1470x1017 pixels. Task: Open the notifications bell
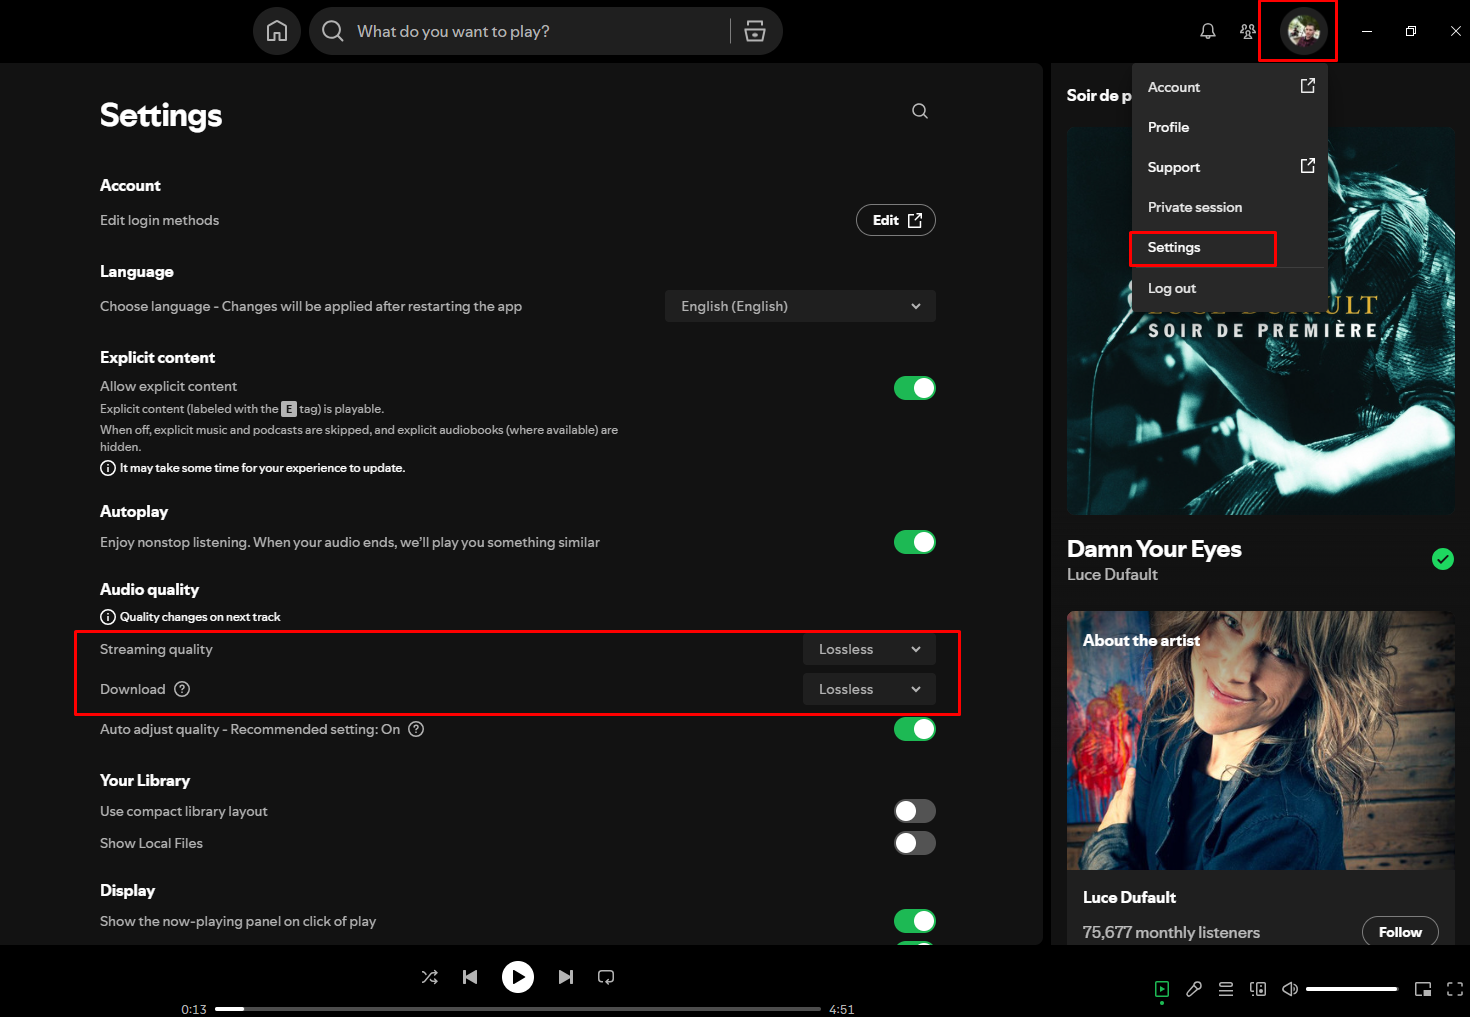point(1208,31)
